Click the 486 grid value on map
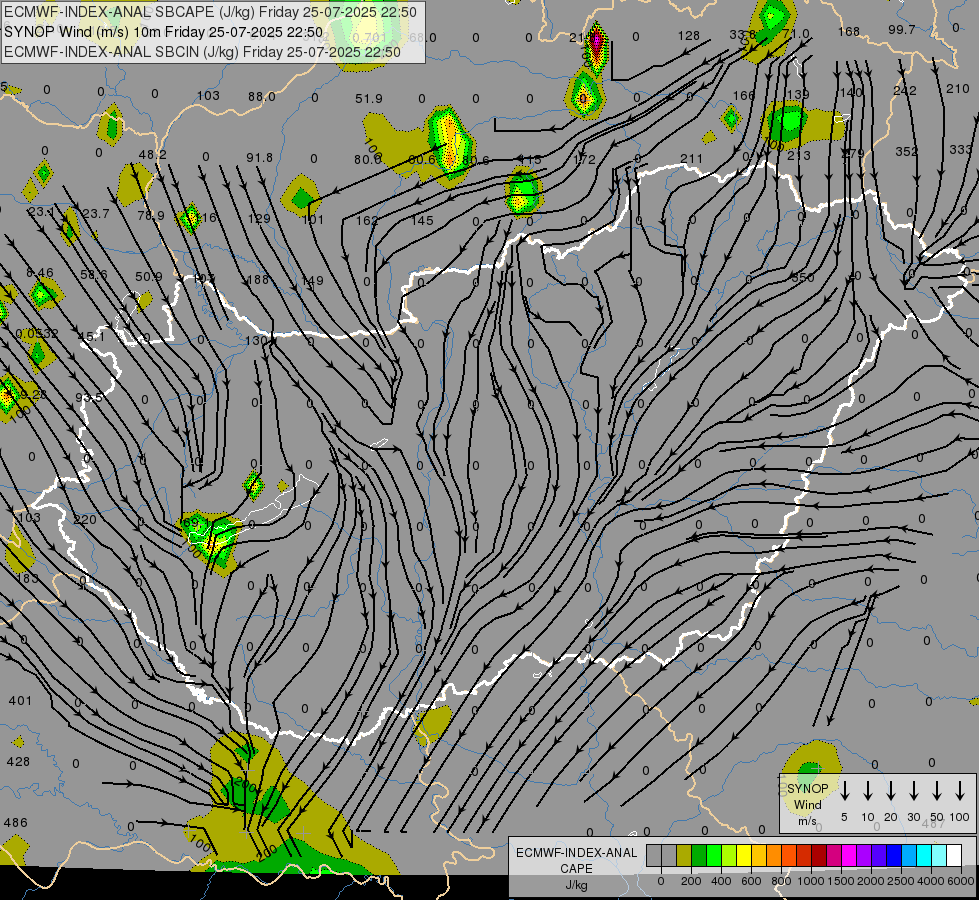 click(x=16, y=823)
